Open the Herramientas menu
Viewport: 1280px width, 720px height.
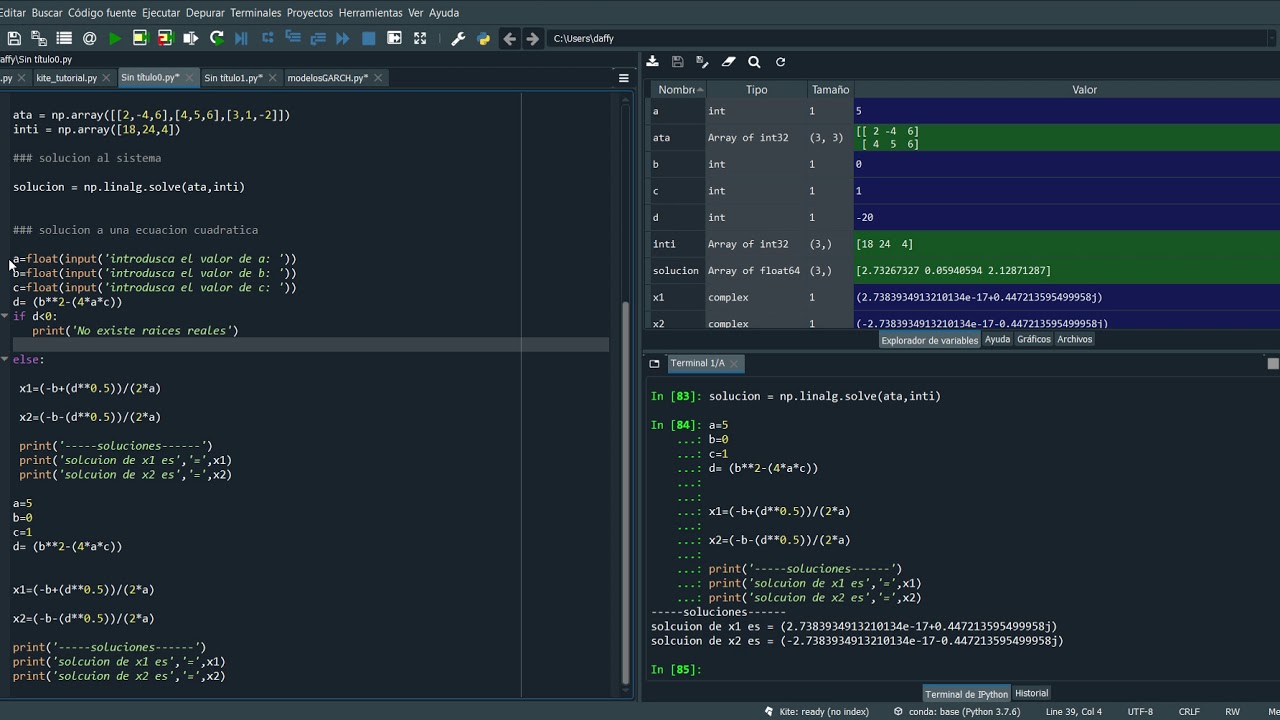click(371, 13)
